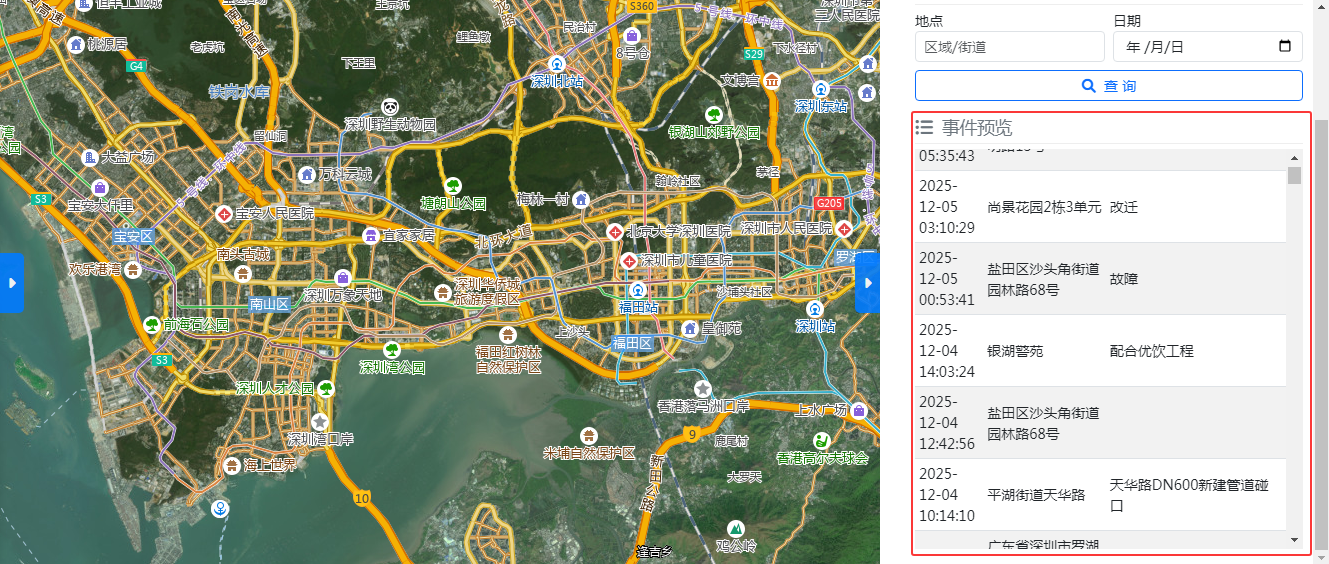Click the 深圳市人民医院 red cross icon
1329x564 pixels.
point(845,228)
